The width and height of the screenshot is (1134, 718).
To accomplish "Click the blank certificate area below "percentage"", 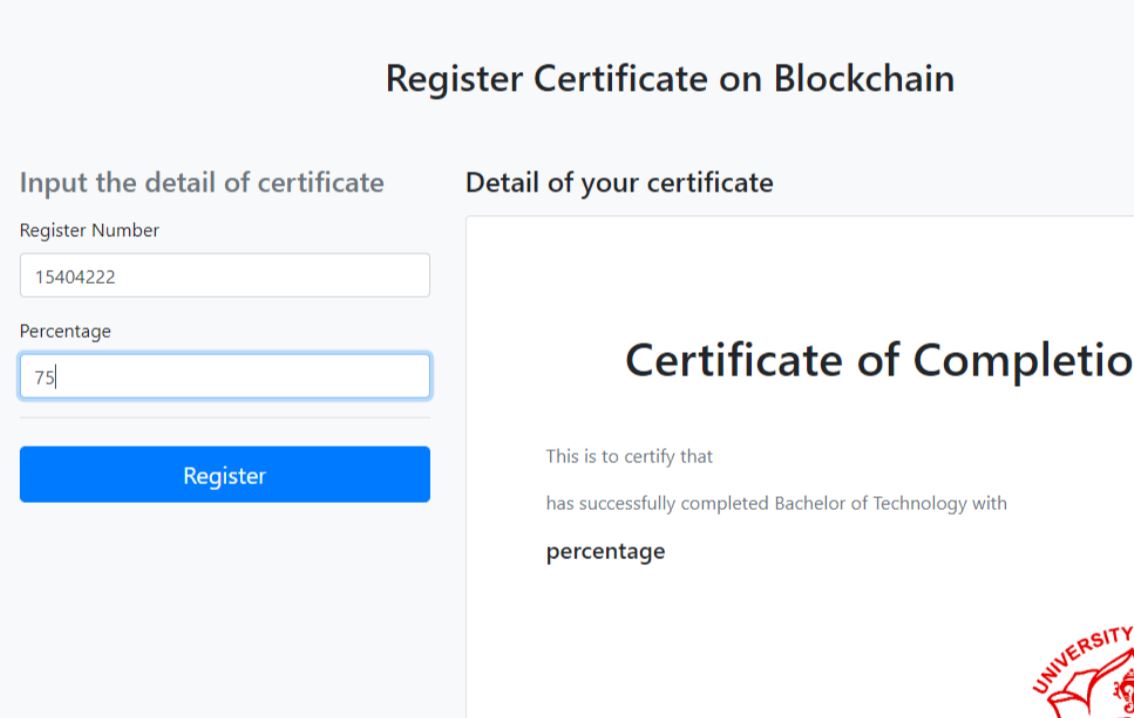I will (750, 630).
